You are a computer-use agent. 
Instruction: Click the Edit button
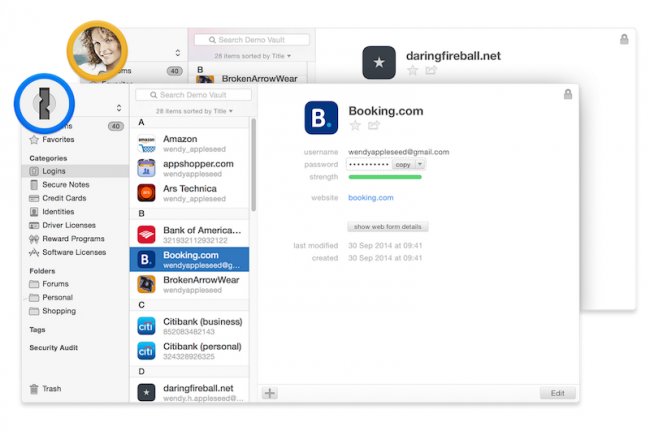point(558,393)
